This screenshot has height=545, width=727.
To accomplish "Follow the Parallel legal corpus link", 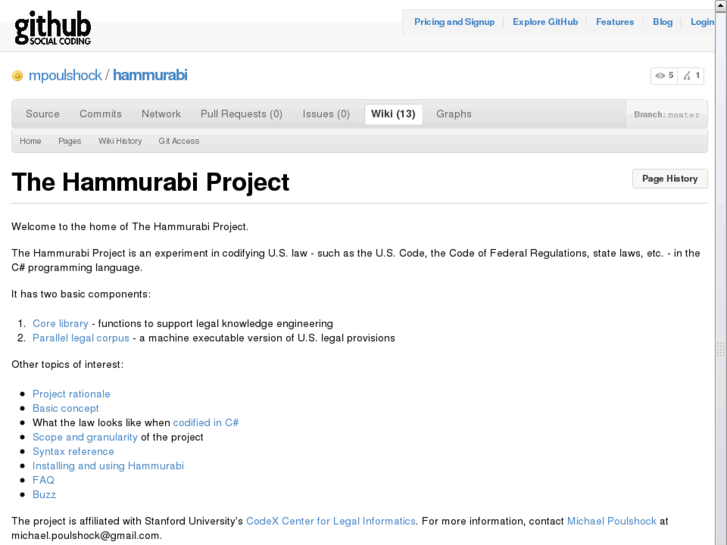I will coord(80,338).
